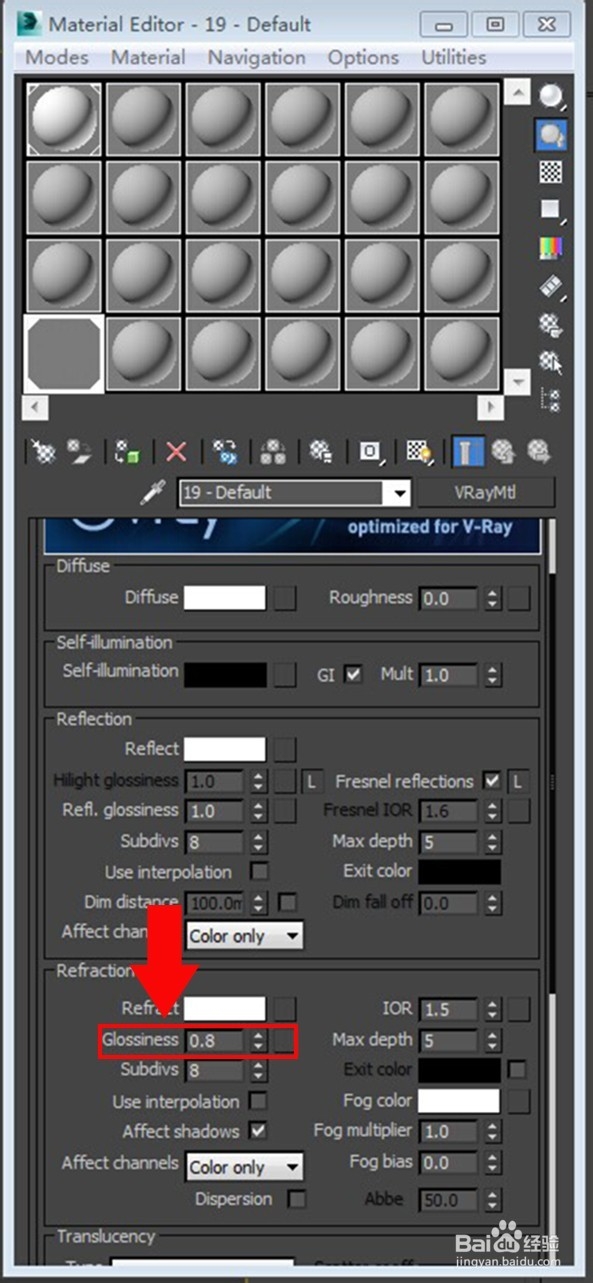Click the refraction Glossiness 0.8 value field

(216, 1041)
